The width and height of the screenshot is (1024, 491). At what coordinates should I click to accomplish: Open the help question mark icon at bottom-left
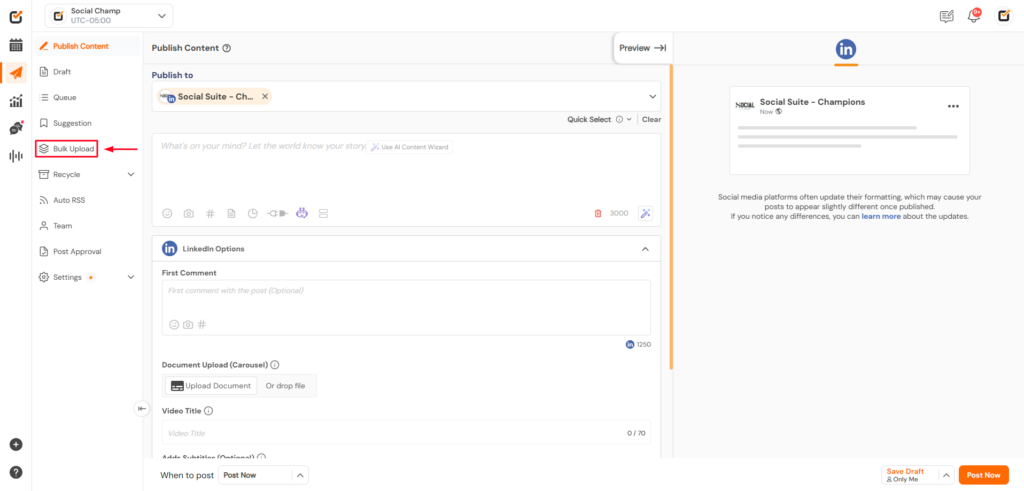tap(16, 472)
